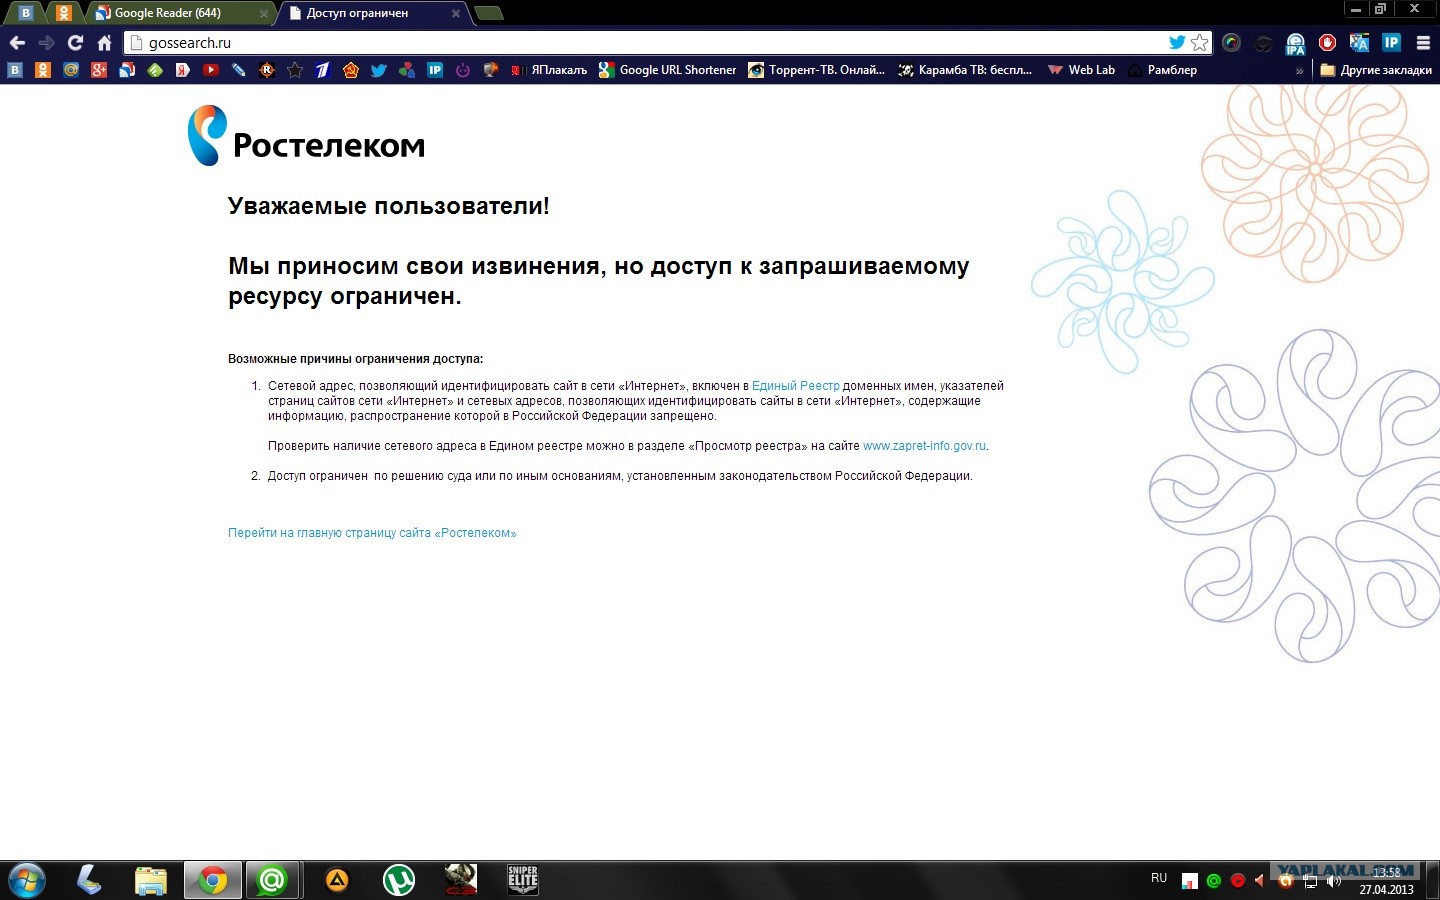Image resolution: width=1440 pixels, height=900 pixels.
Task: Click the Twitter bird icon in address bar
Action: 1177,43
